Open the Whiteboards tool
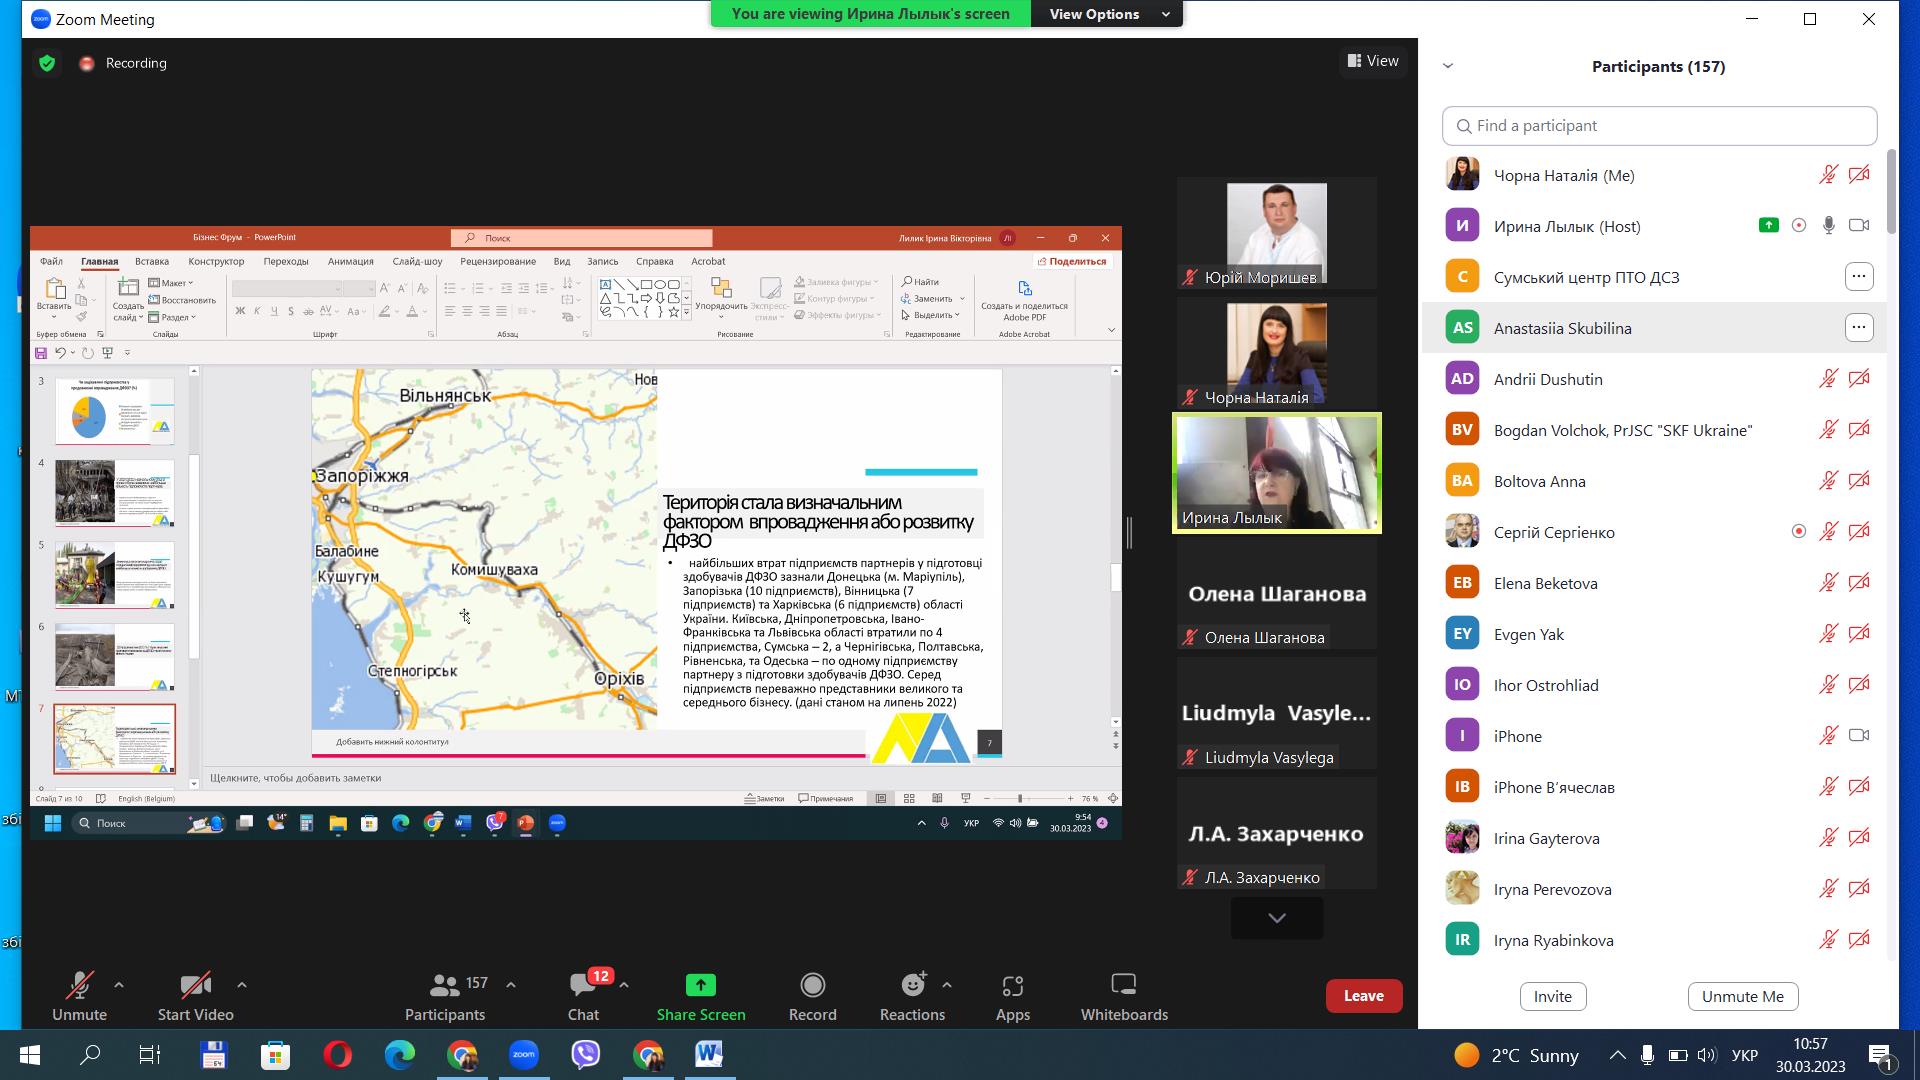This screenshot has height=1080, width=1920. click(x=1123, y=995)
